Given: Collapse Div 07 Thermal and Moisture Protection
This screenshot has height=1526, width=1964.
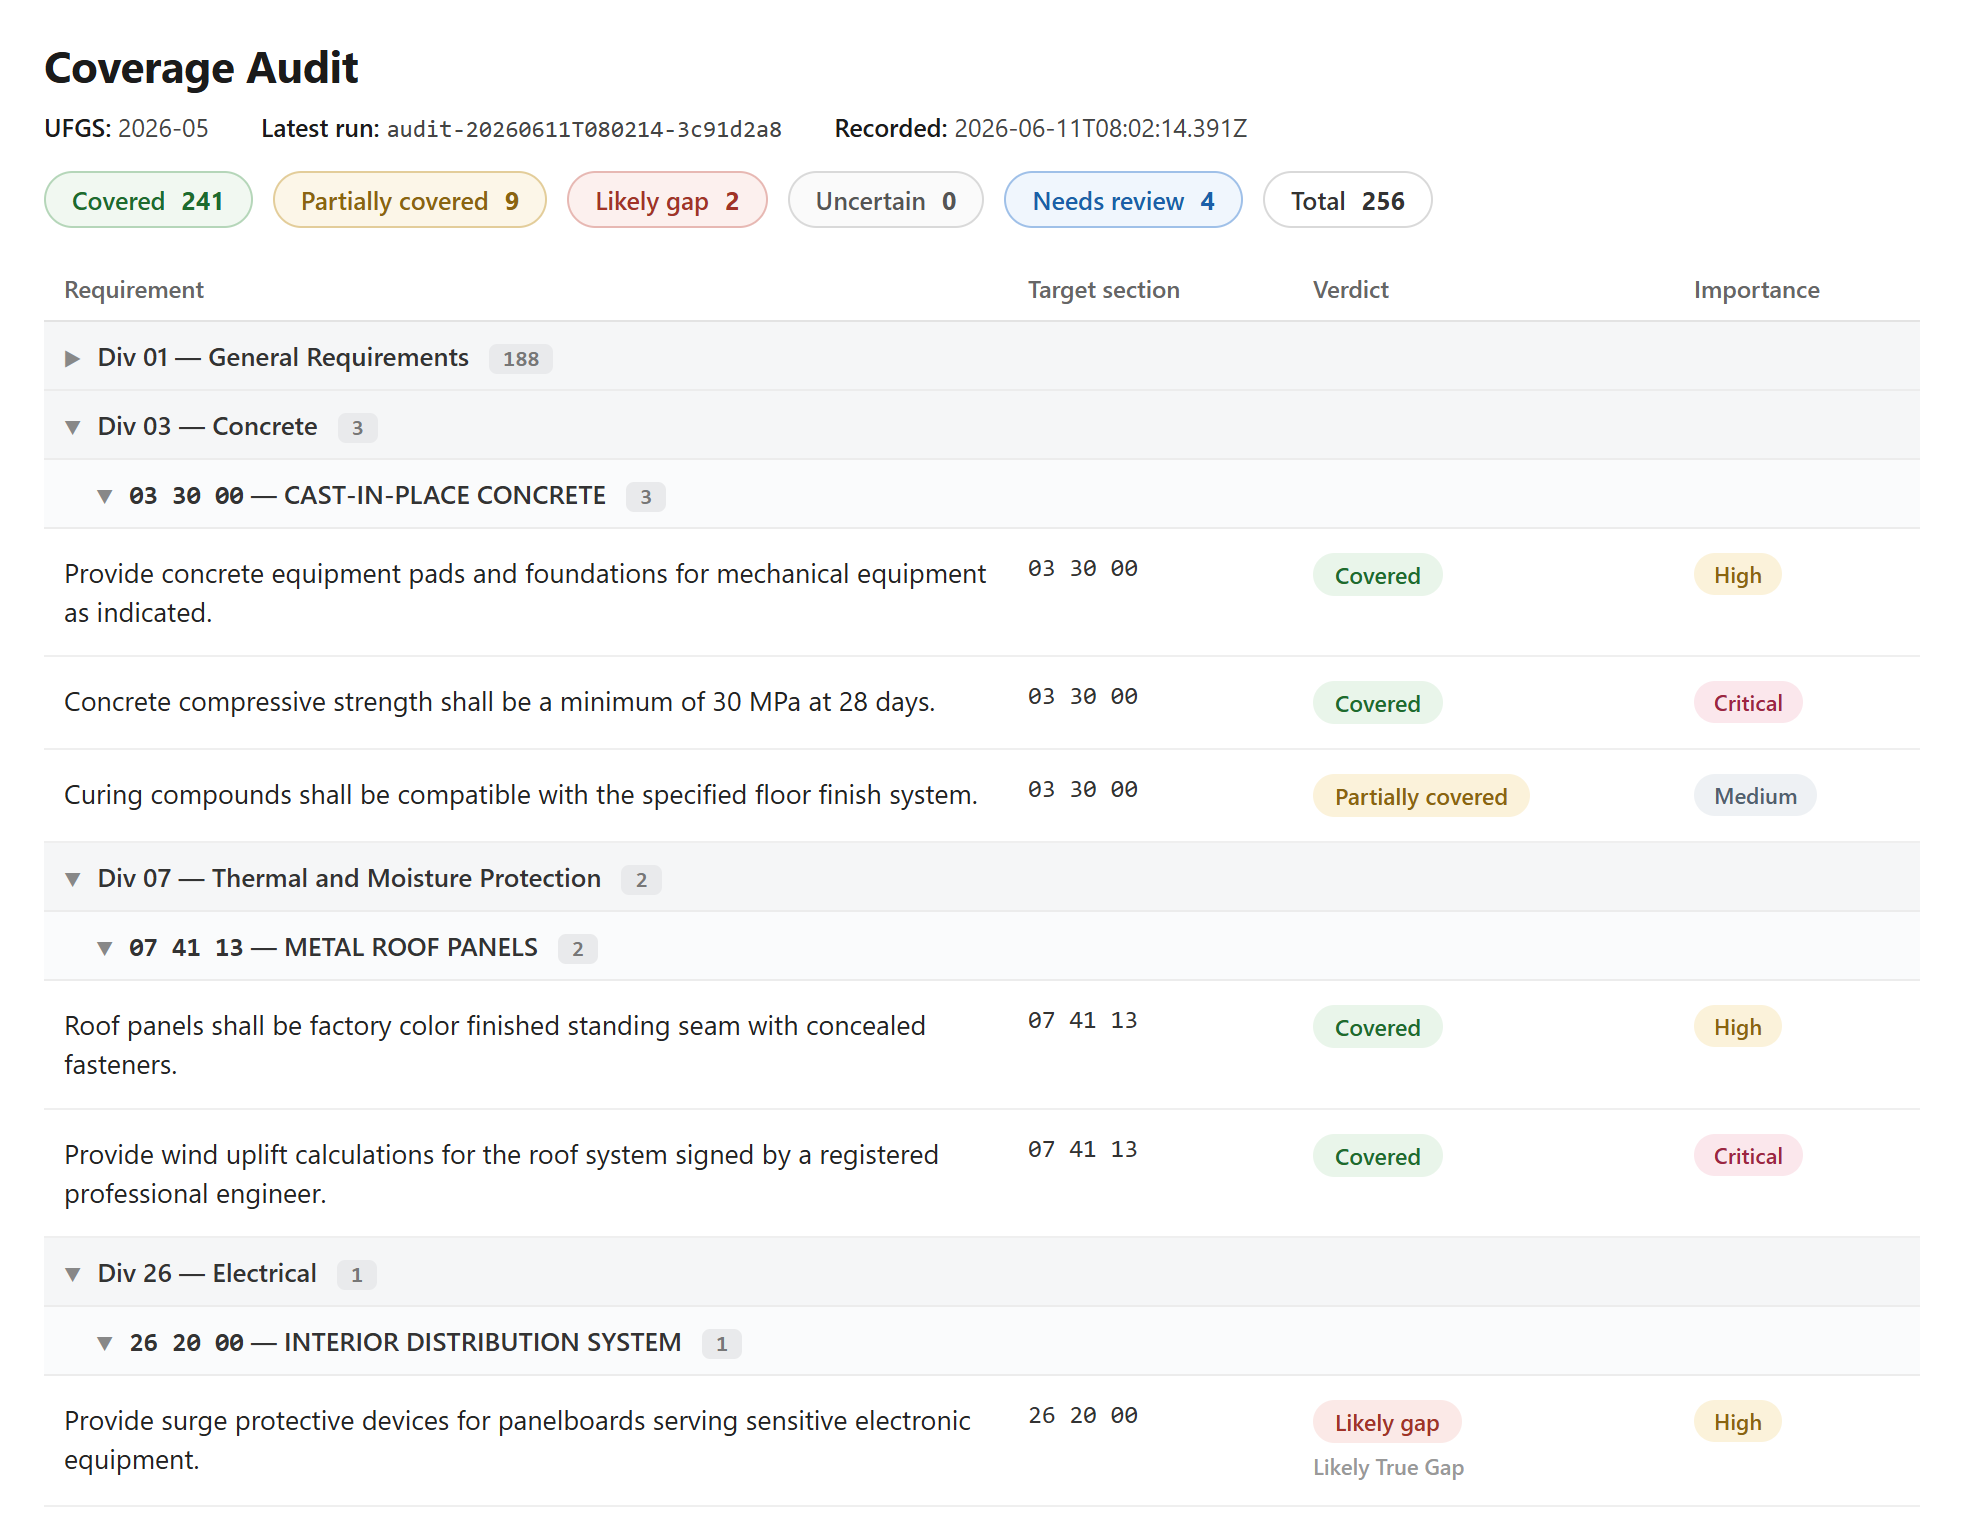Looking at the screenshot, I should tap(72, 879).
